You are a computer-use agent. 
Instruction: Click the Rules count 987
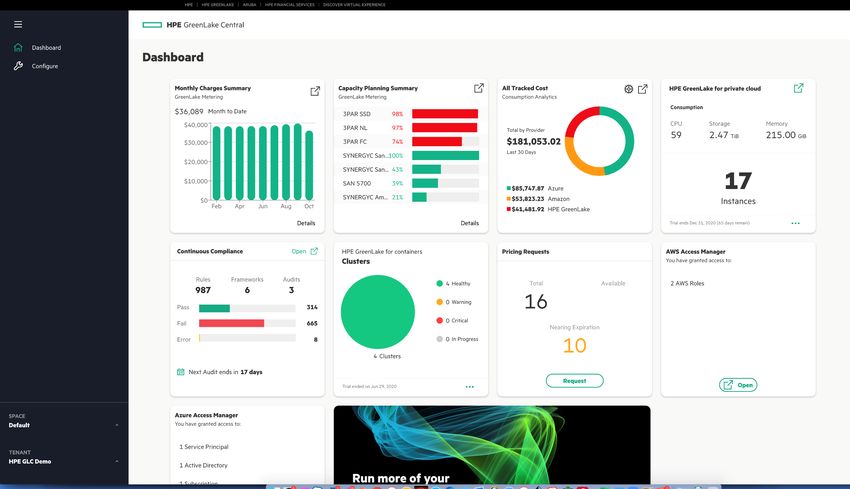[203, 290]
